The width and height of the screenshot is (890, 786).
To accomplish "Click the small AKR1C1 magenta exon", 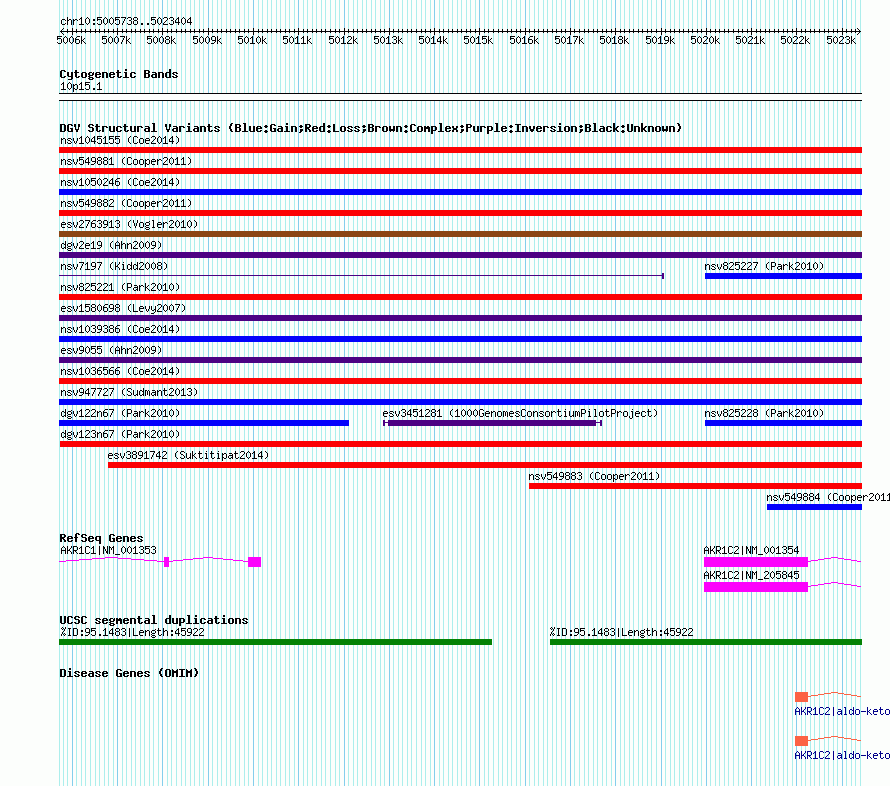I will (166, 562).
